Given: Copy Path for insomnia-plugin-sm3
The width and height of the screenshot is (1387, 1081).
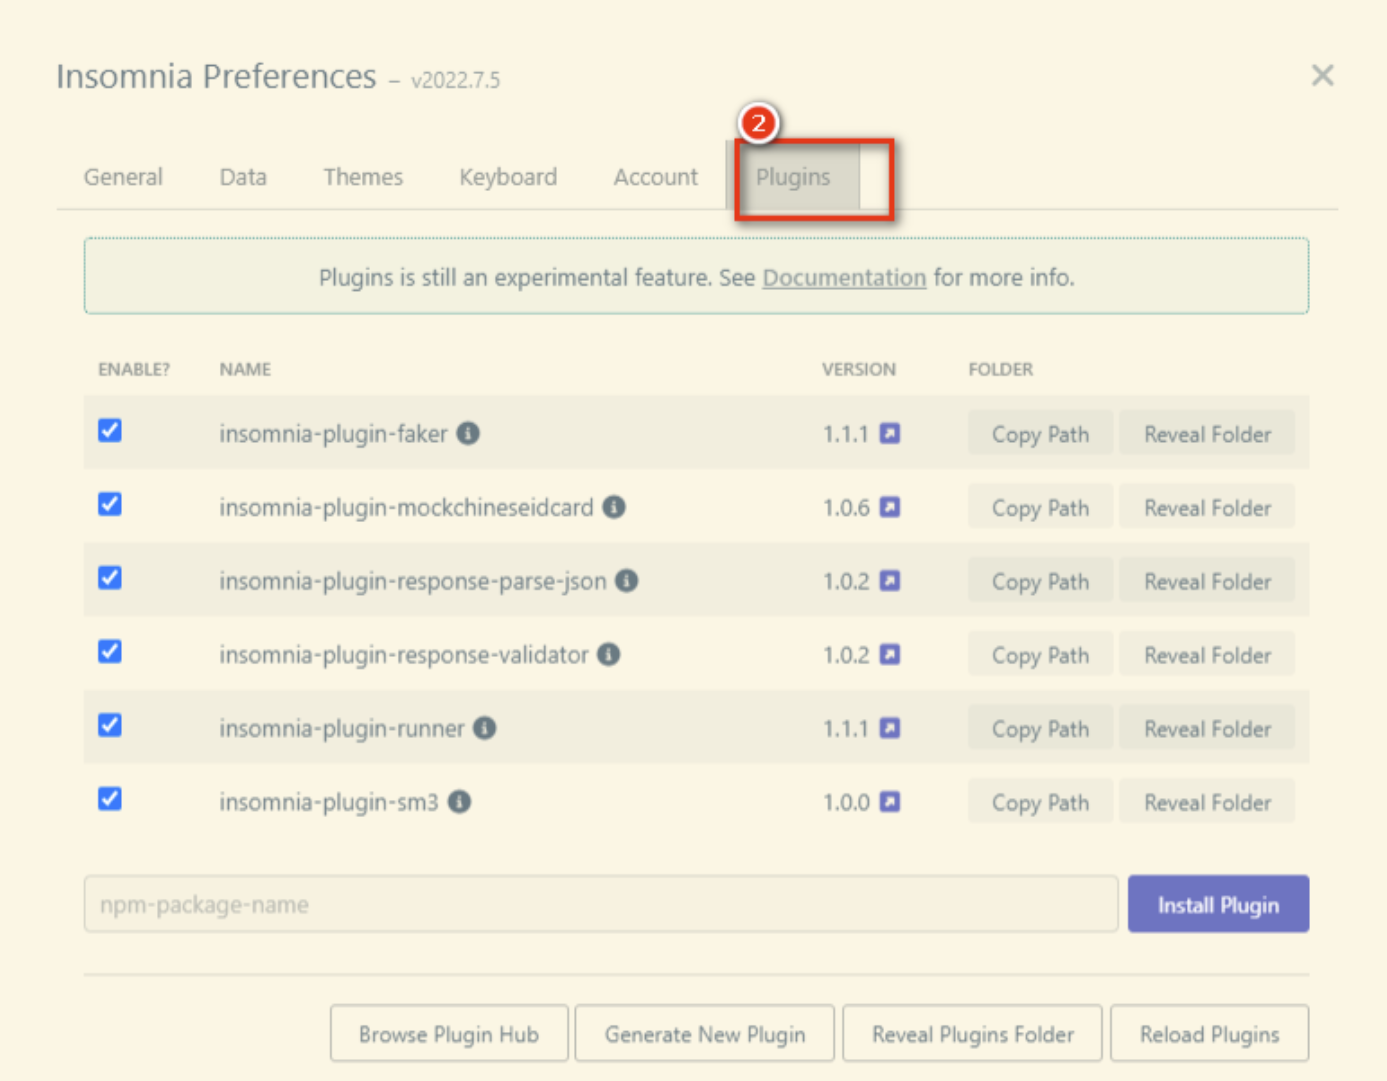Looking at the screenshot, I should pyautogui.click(x=1040, y=802).
